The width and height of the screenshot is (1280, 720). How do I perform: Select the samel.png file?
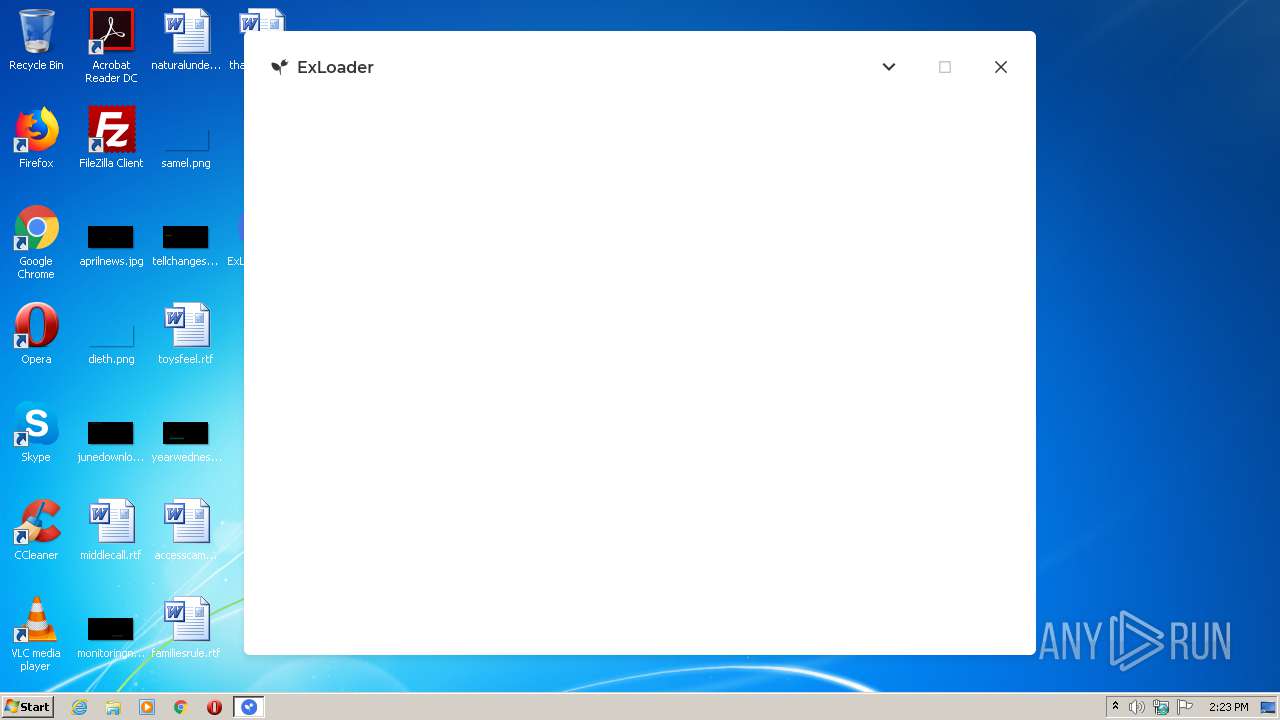click(x=186, y=147)
